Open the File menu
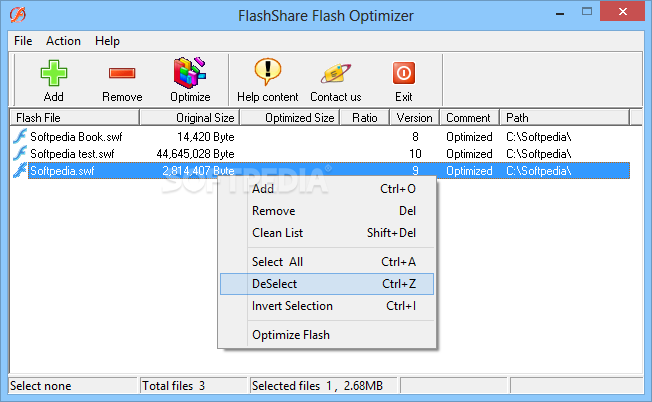 tap(23, 41)
